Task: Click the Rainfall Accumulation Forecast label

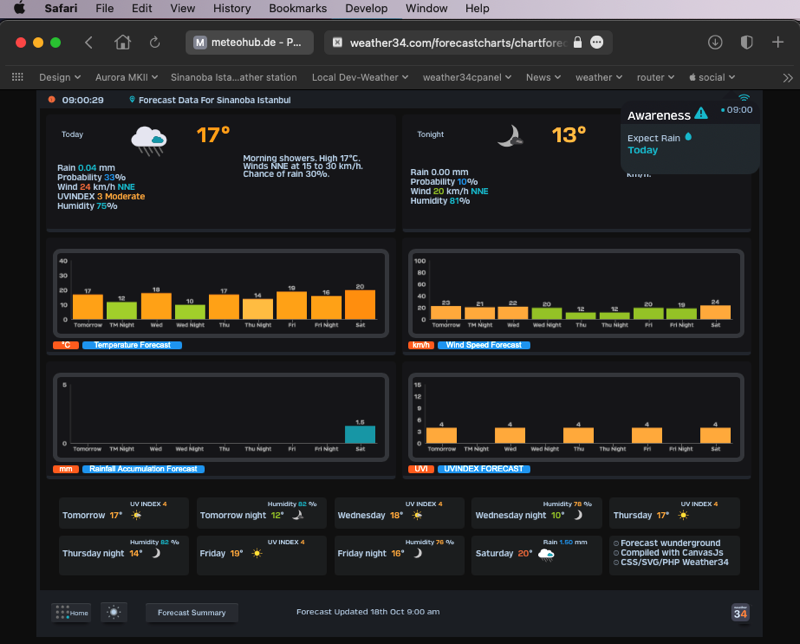Action: click(143, 469)
